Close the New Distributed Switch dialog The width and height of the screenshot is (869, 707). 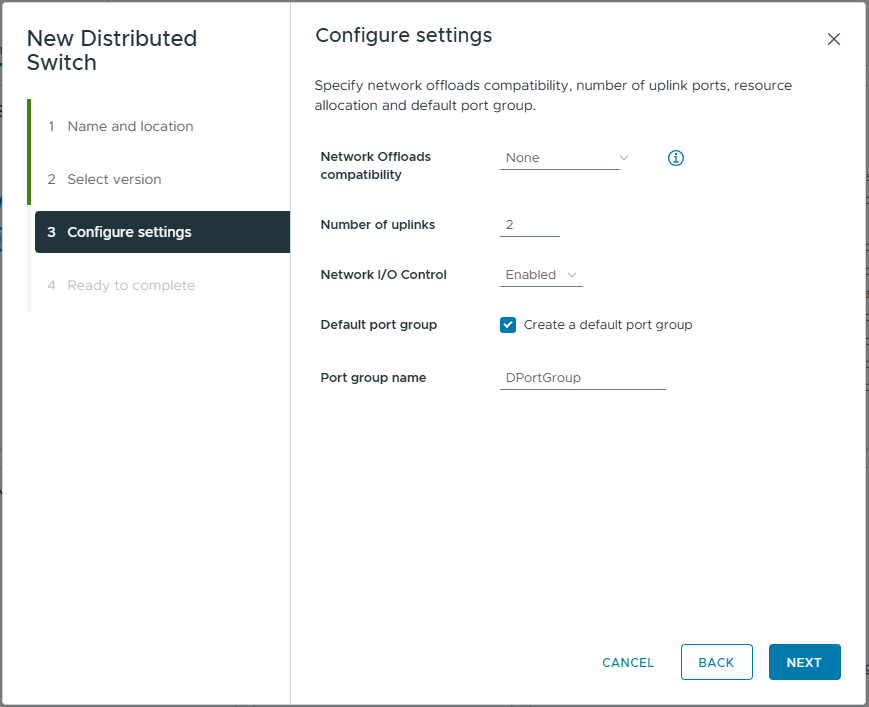click(x=833, y=39)
